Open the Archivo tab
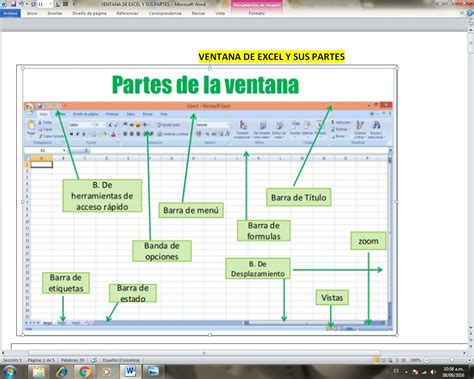 (x=10, y=13)
